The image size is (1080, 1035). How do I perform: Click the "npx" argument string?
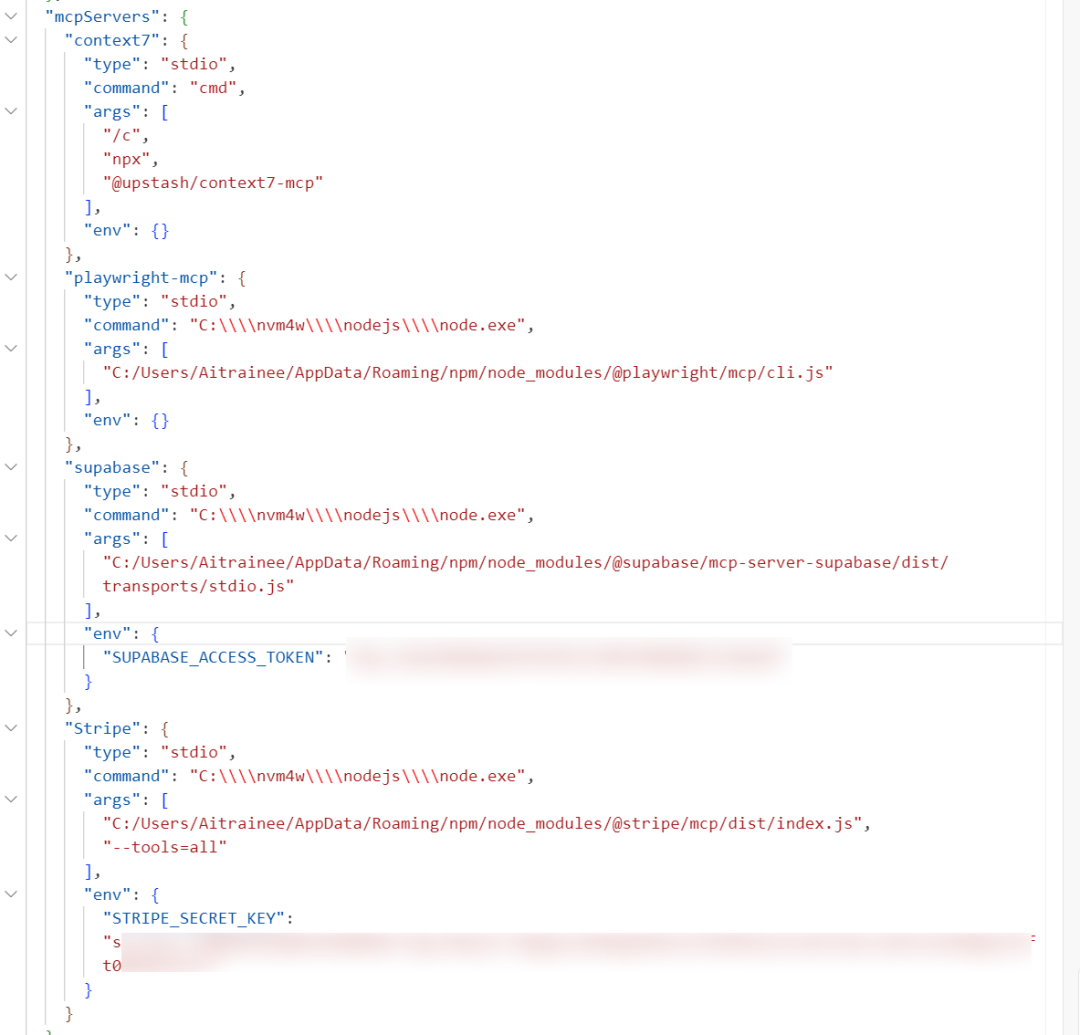126,159
